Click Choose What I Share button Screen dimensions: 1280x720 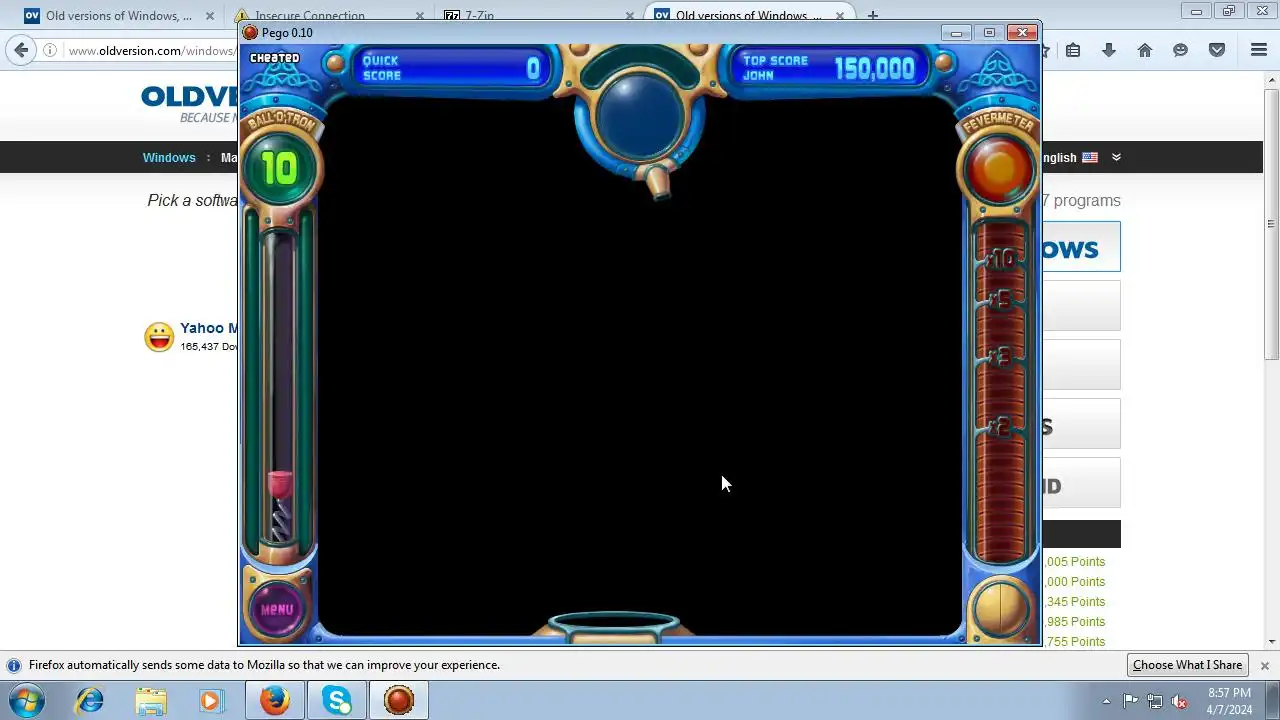point(1187,665)
